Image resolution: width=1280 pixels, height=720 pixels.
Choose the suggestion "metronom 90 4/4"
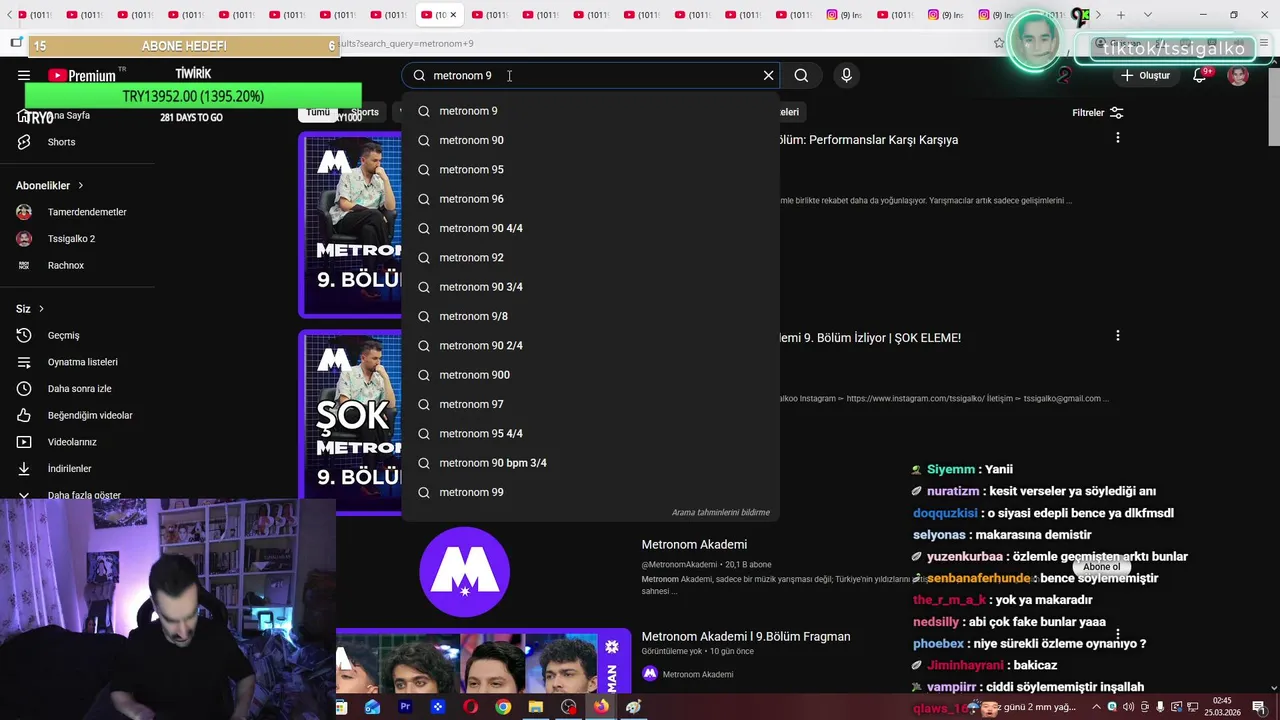click(590, 228)
